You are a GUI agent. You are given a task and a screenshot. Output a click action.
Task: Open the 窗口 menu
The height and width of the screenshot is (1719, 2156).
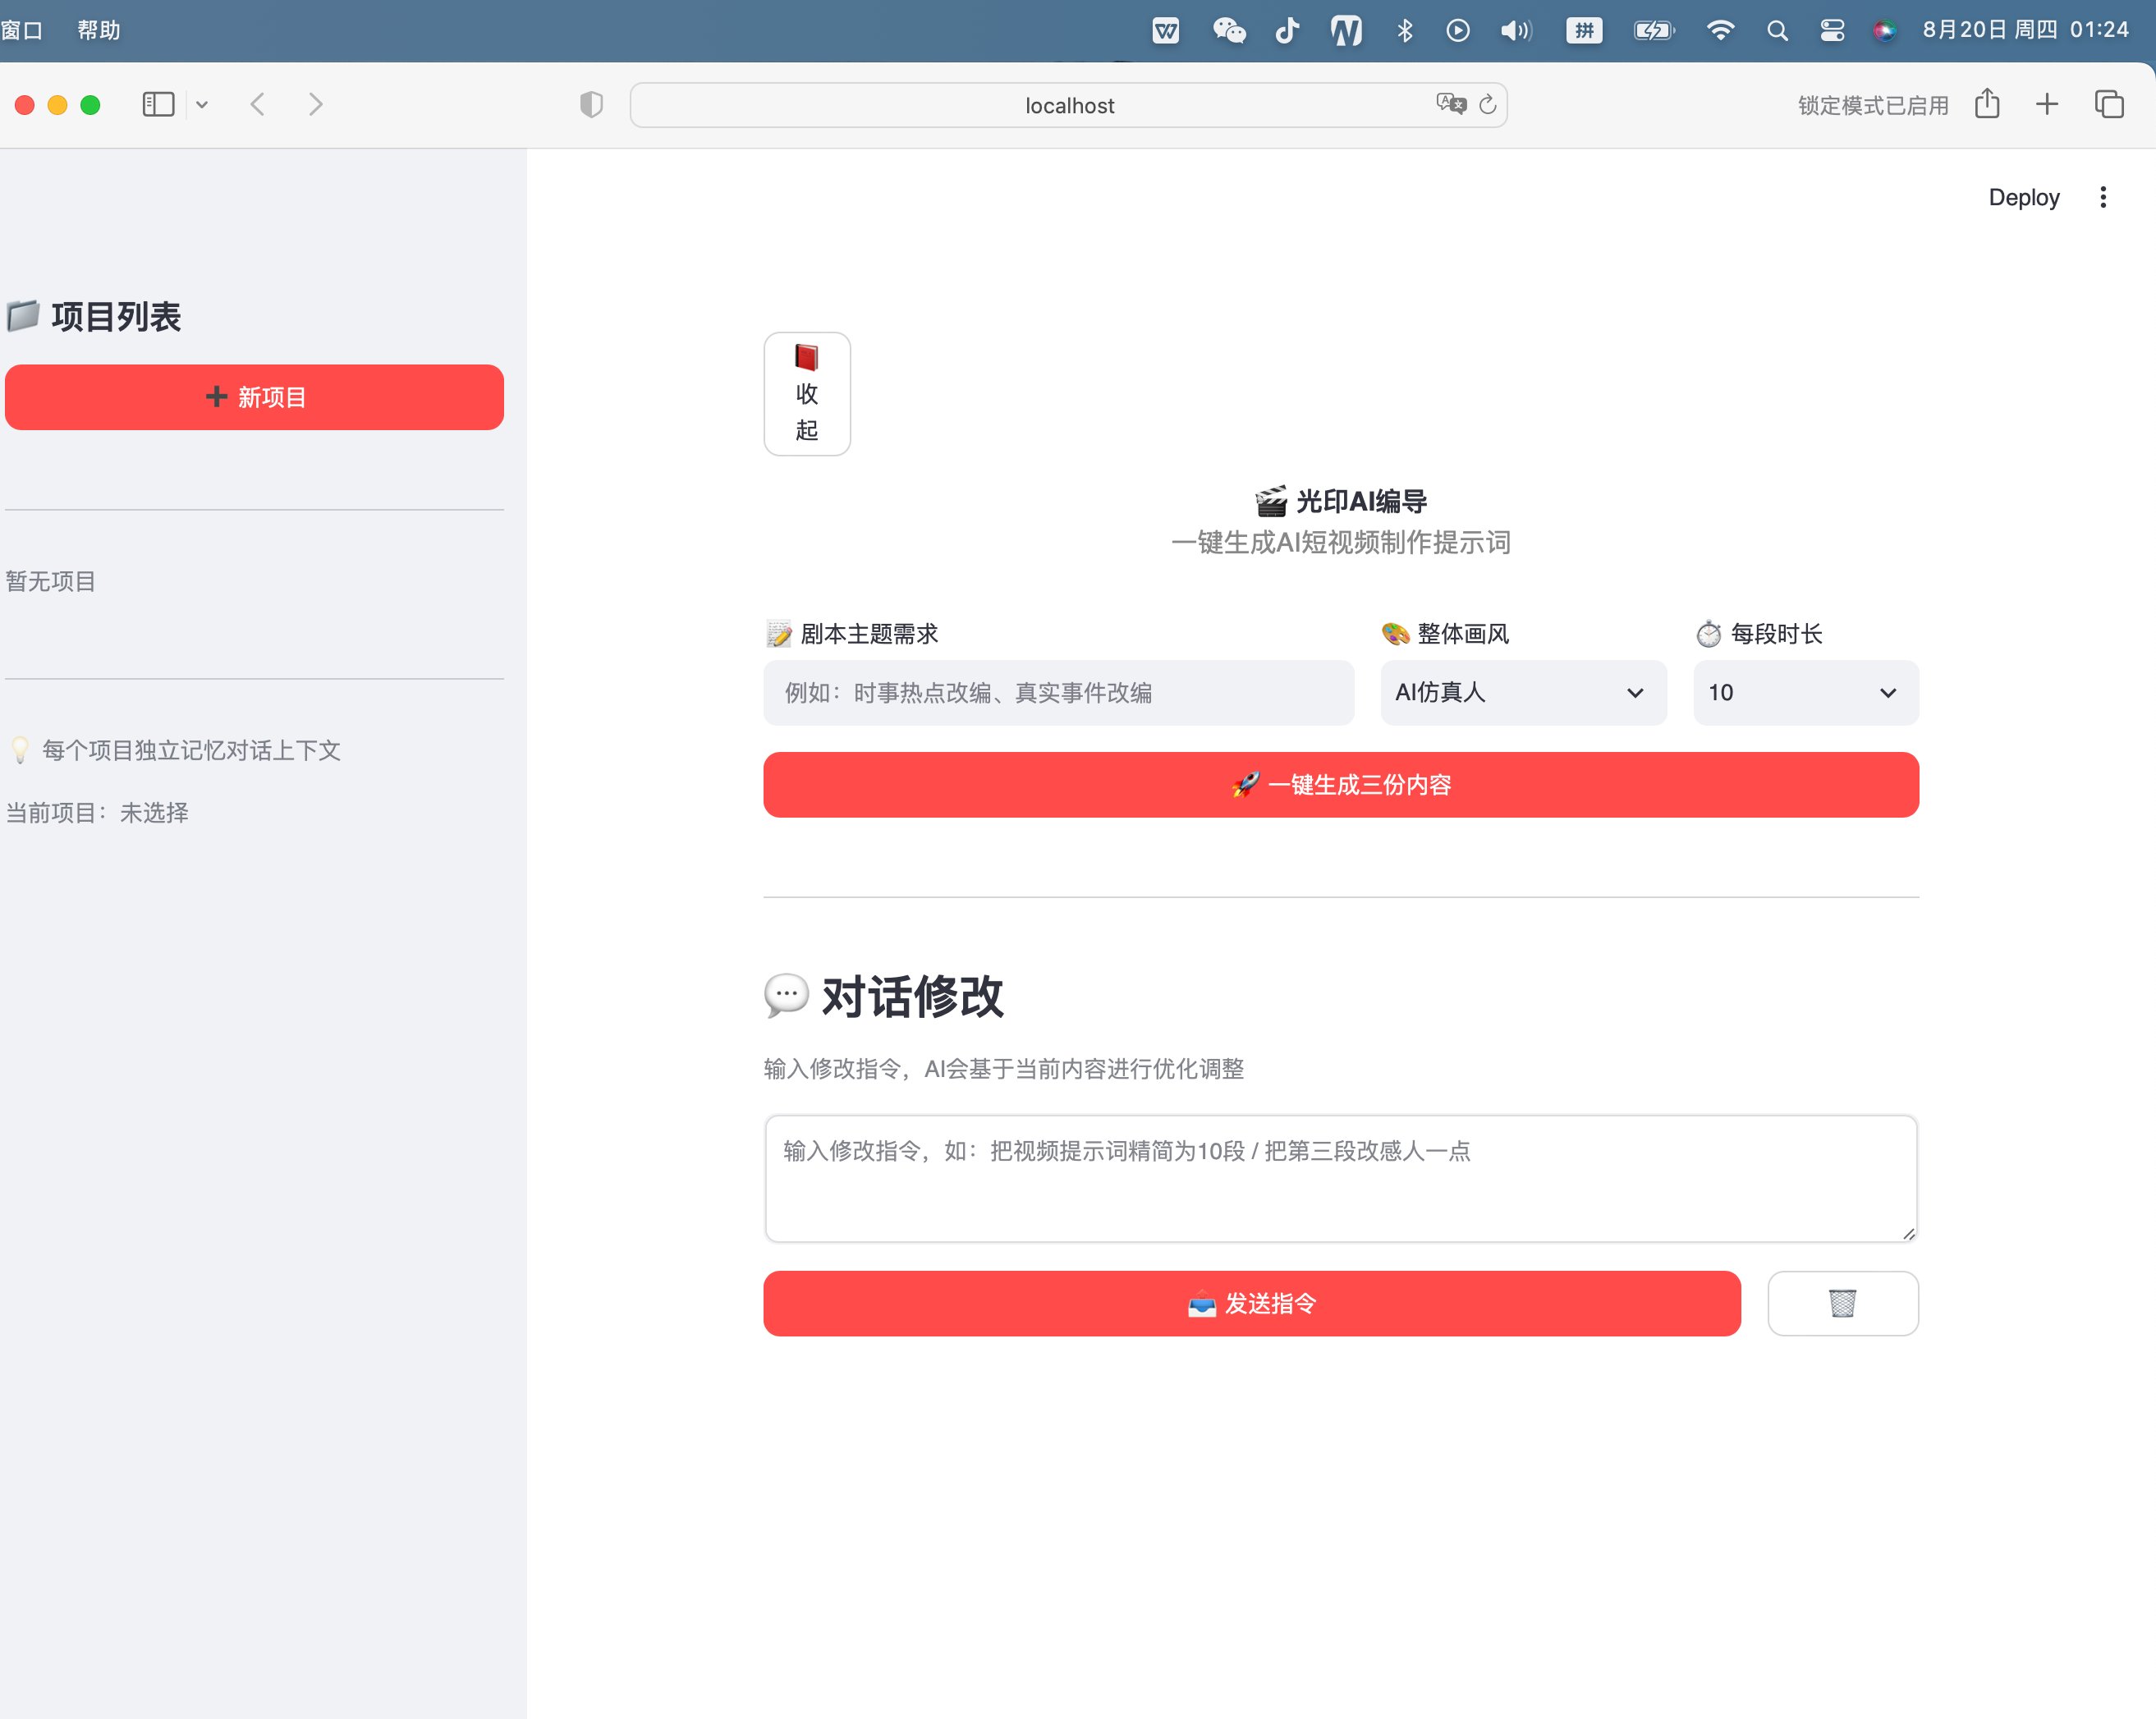(22, 31)
